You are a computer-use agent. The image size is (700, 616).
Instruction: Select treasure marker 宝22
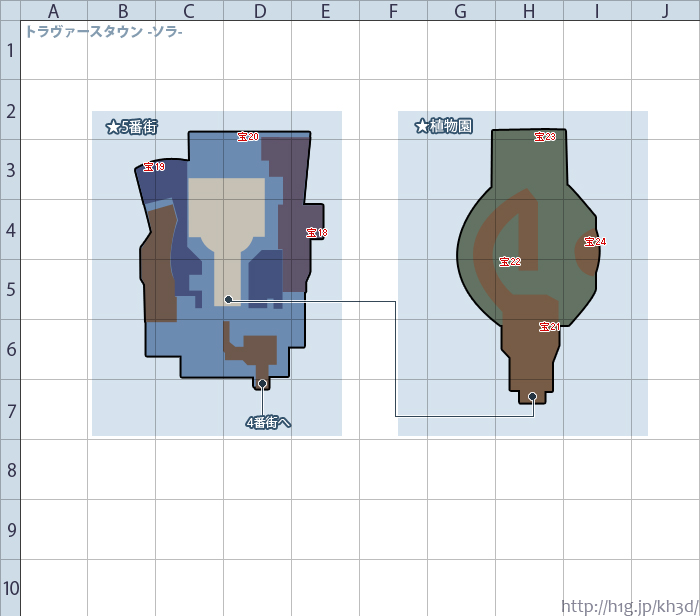pyautogui.click(x=510, y=262)
